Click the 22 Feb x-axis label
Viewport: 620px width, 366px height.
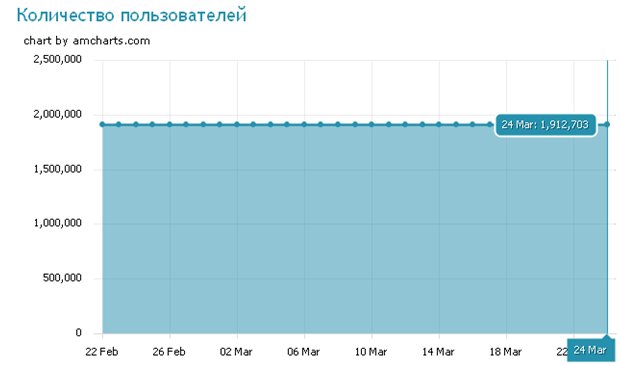click(102, 351)
